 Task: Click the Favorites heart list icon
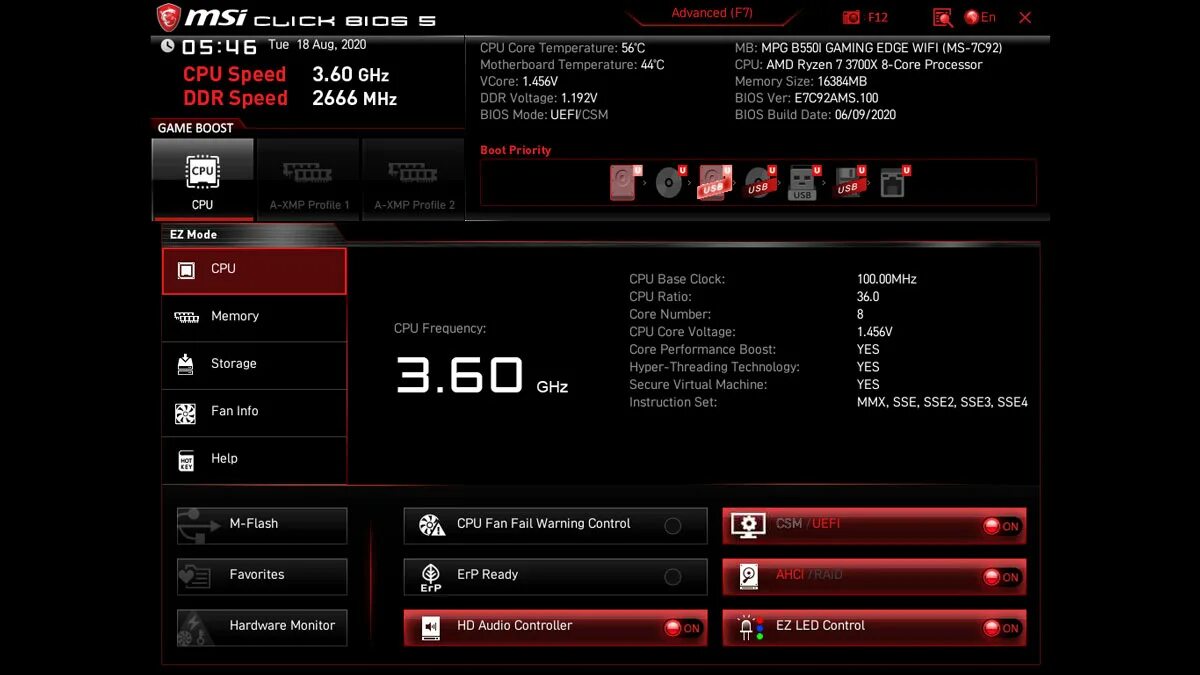click(x=194, y=576)
